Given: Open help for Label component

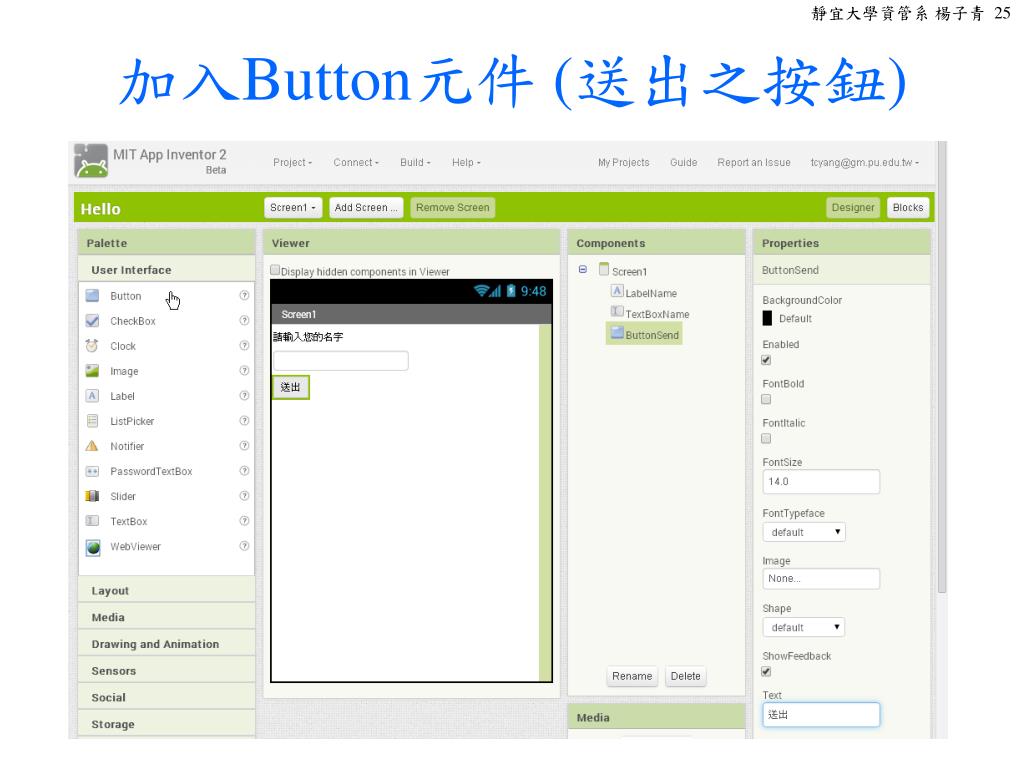Looking at the screenshot, I should [244, 395].
